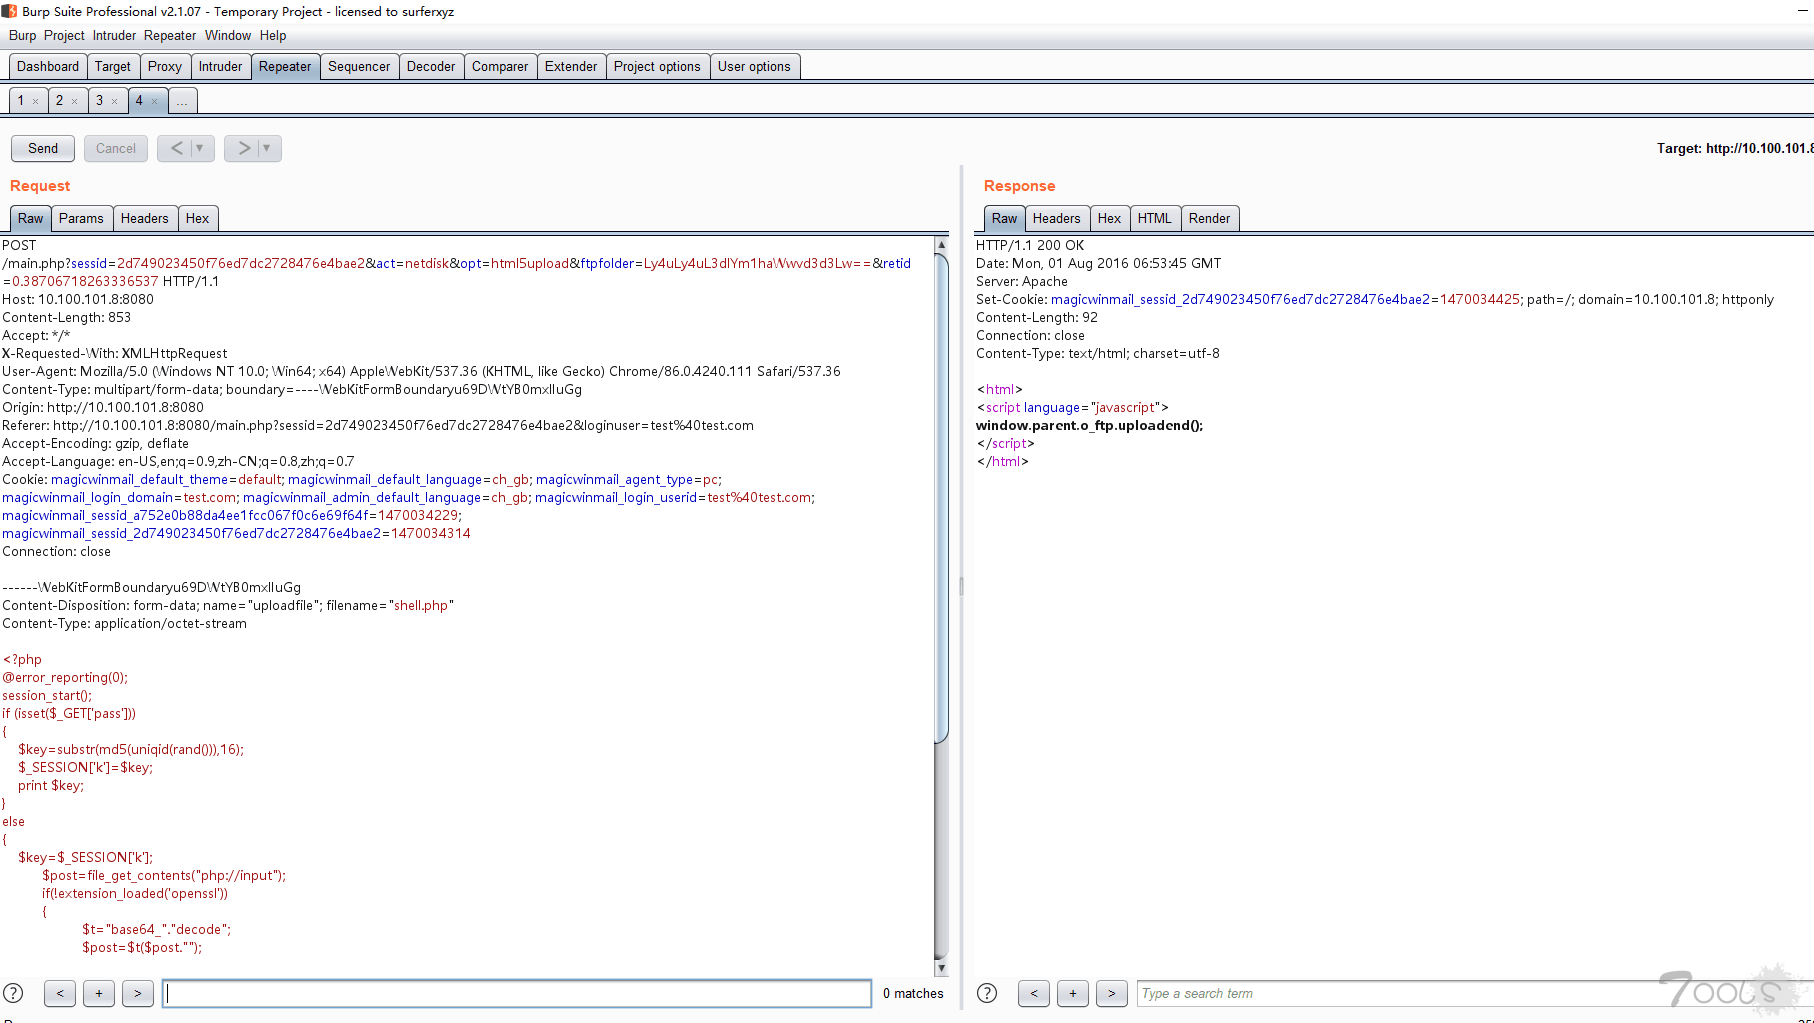
Task: Click the shell.php filename in request
Action: click(x=421, y=605)
